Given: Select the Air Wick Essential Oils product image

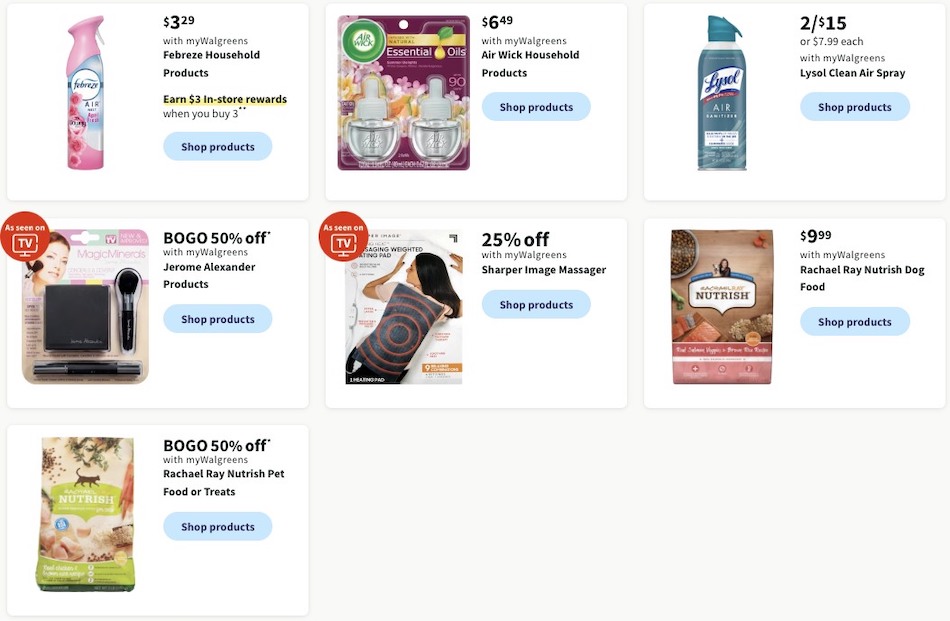Looking at the screenshot, I should pyautogui.click(x=402, y=91).
